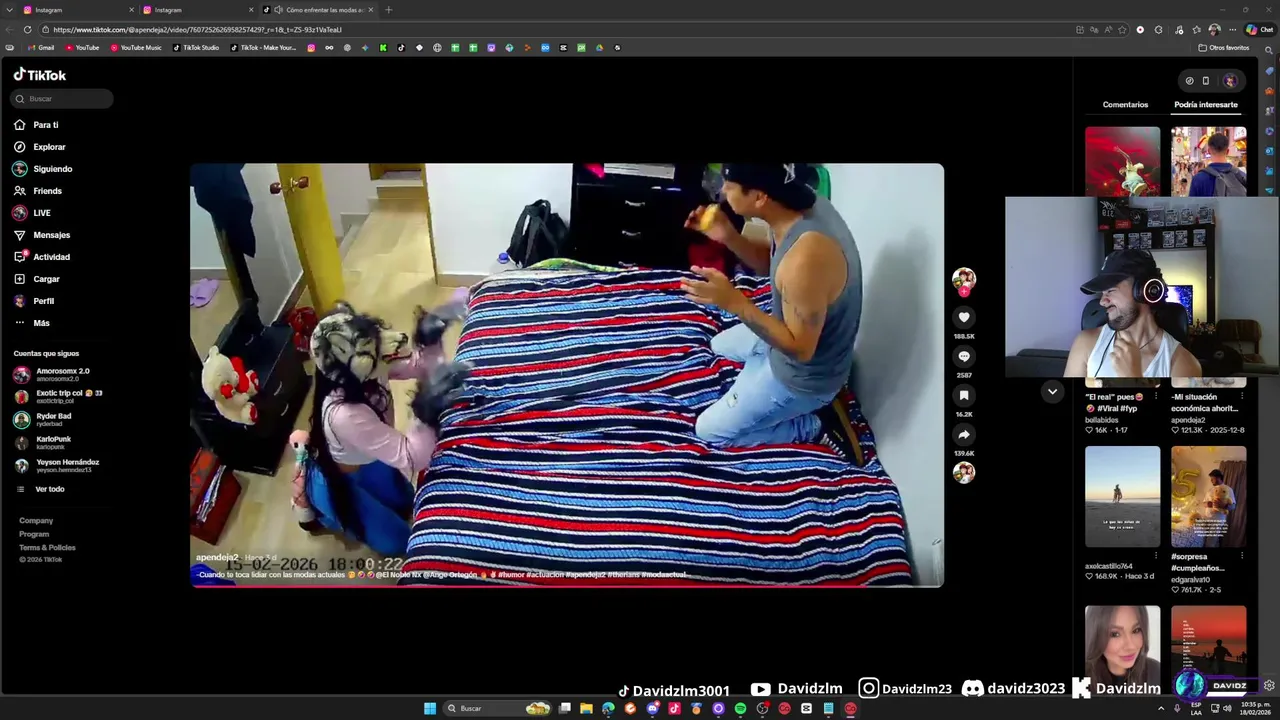
Task: Expand the Program footer section
Action: coord(34,534)
